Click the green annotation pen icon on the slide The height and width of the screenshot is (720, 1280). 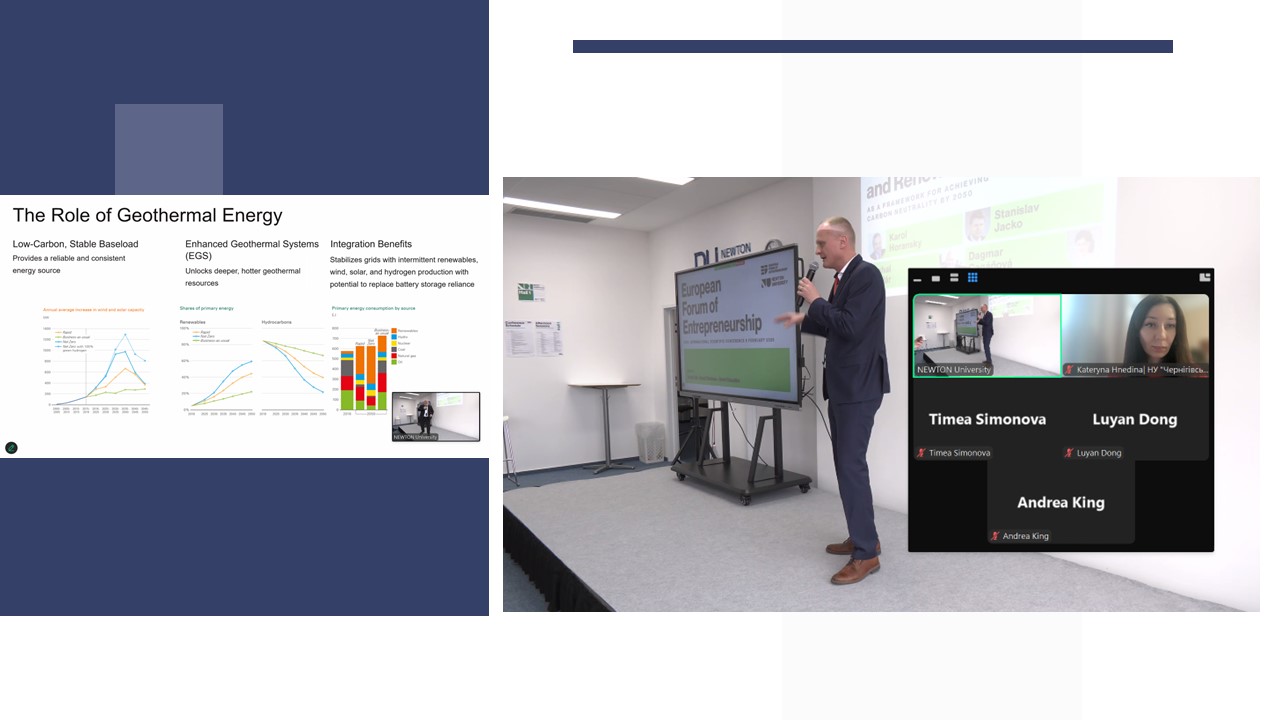(x=11, y=448)
